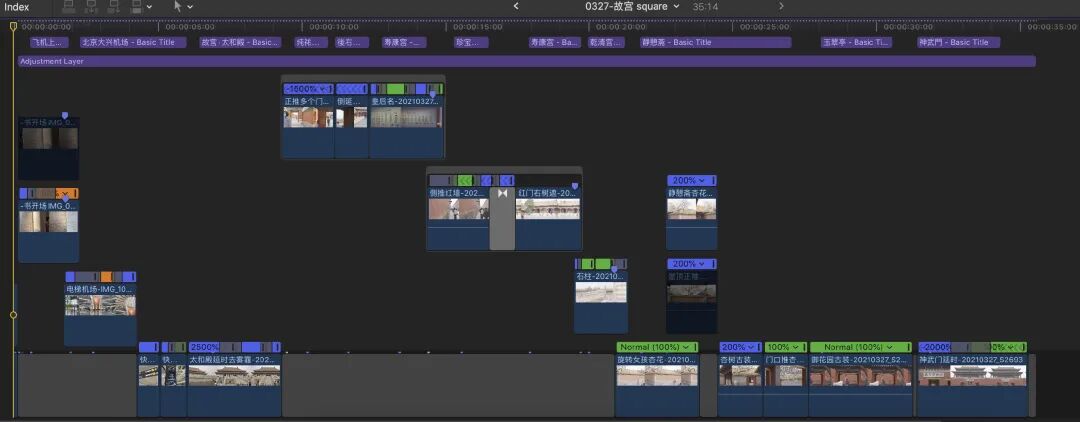This screenshot has height=422, width=1080.
Task: Open the timeline Index
Action: [x=17, y=7]
